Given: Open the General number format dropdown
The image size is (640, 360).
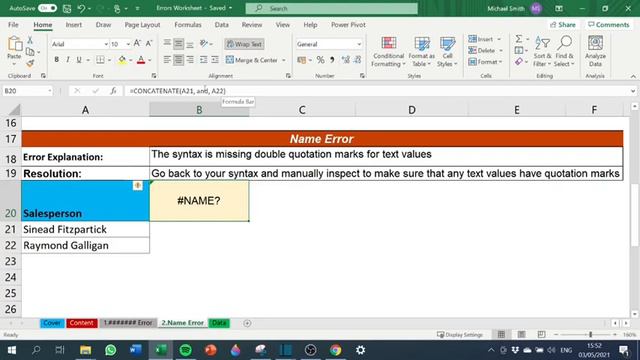Looking at the screenshot, I should pos(359,44).
